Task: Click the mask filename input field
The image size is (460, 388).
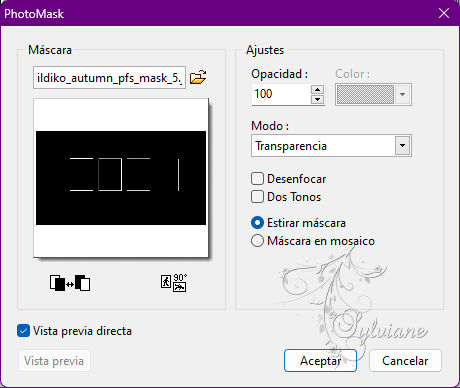Action: [x=109, y=78]
